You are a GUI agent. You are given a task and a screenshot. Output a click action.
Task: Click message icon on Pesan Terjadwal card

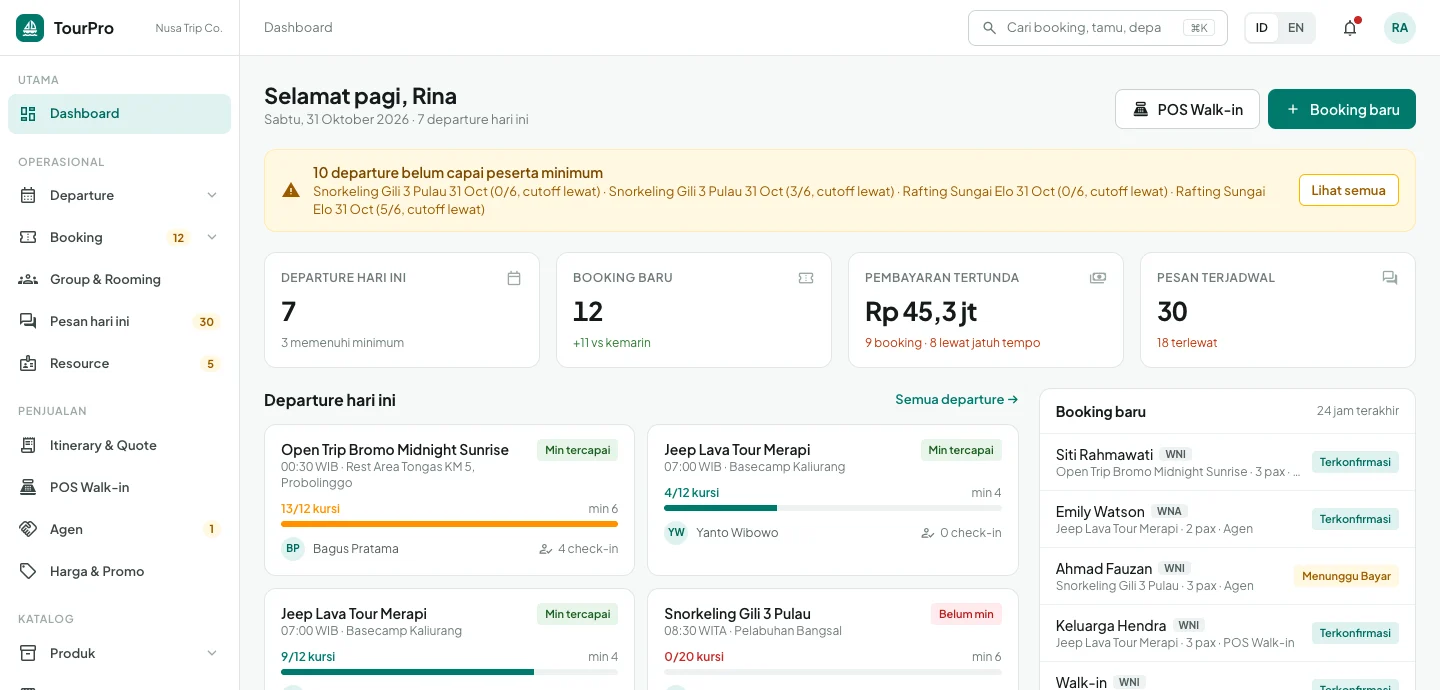[1390, 278]
